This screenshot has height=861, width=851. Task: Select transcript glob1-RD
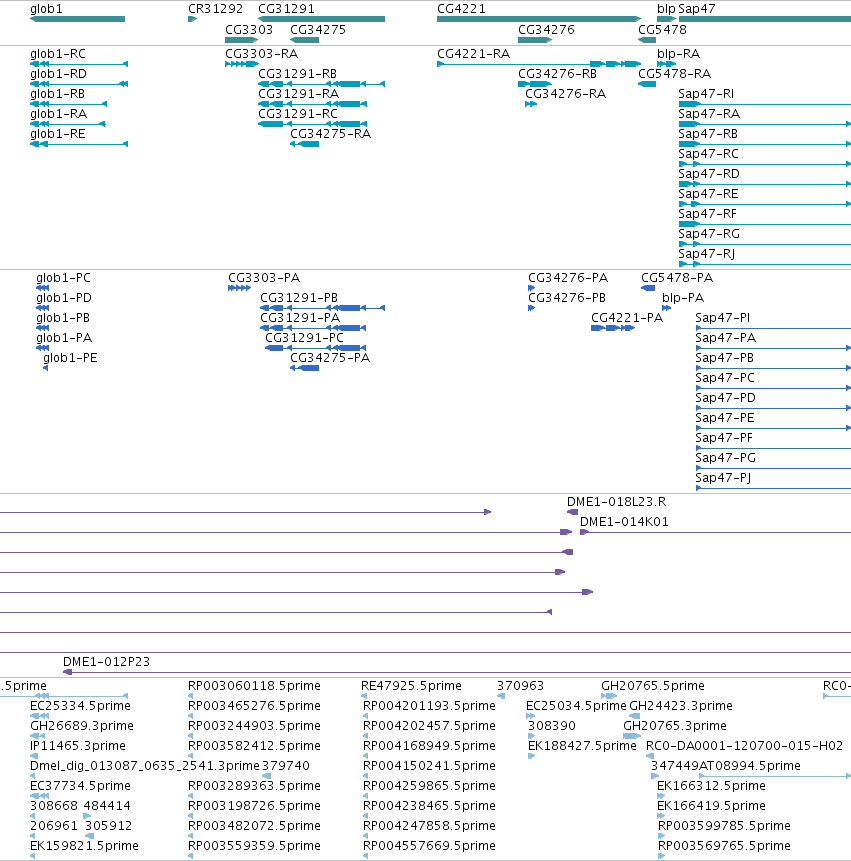click(58, 74)
